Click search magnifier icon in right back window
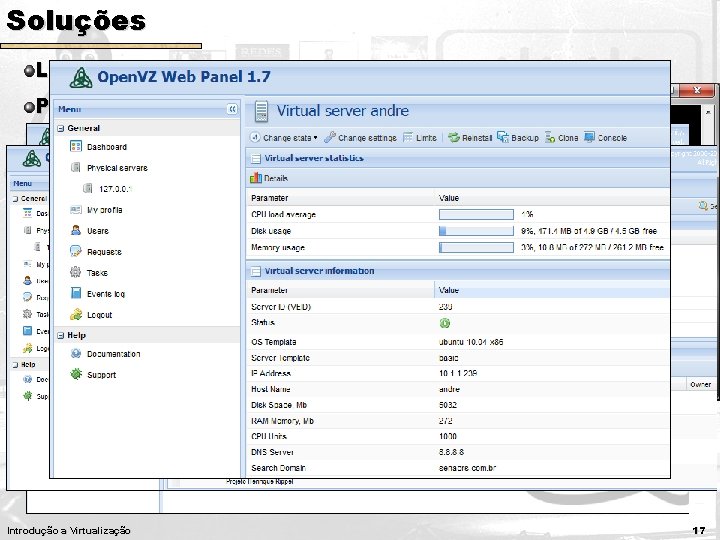720x540 pixels. pos(703,206)
